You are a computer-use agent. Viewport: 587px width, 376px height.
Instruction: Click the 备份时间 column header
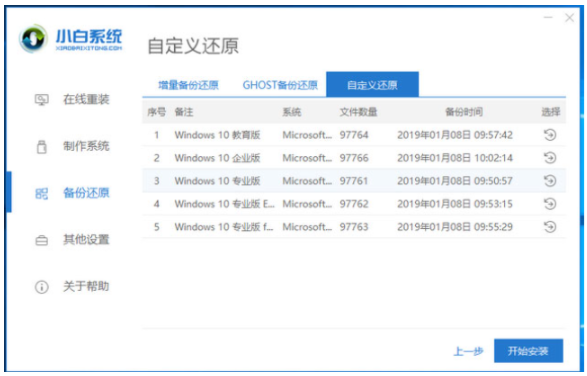point(463,112)
